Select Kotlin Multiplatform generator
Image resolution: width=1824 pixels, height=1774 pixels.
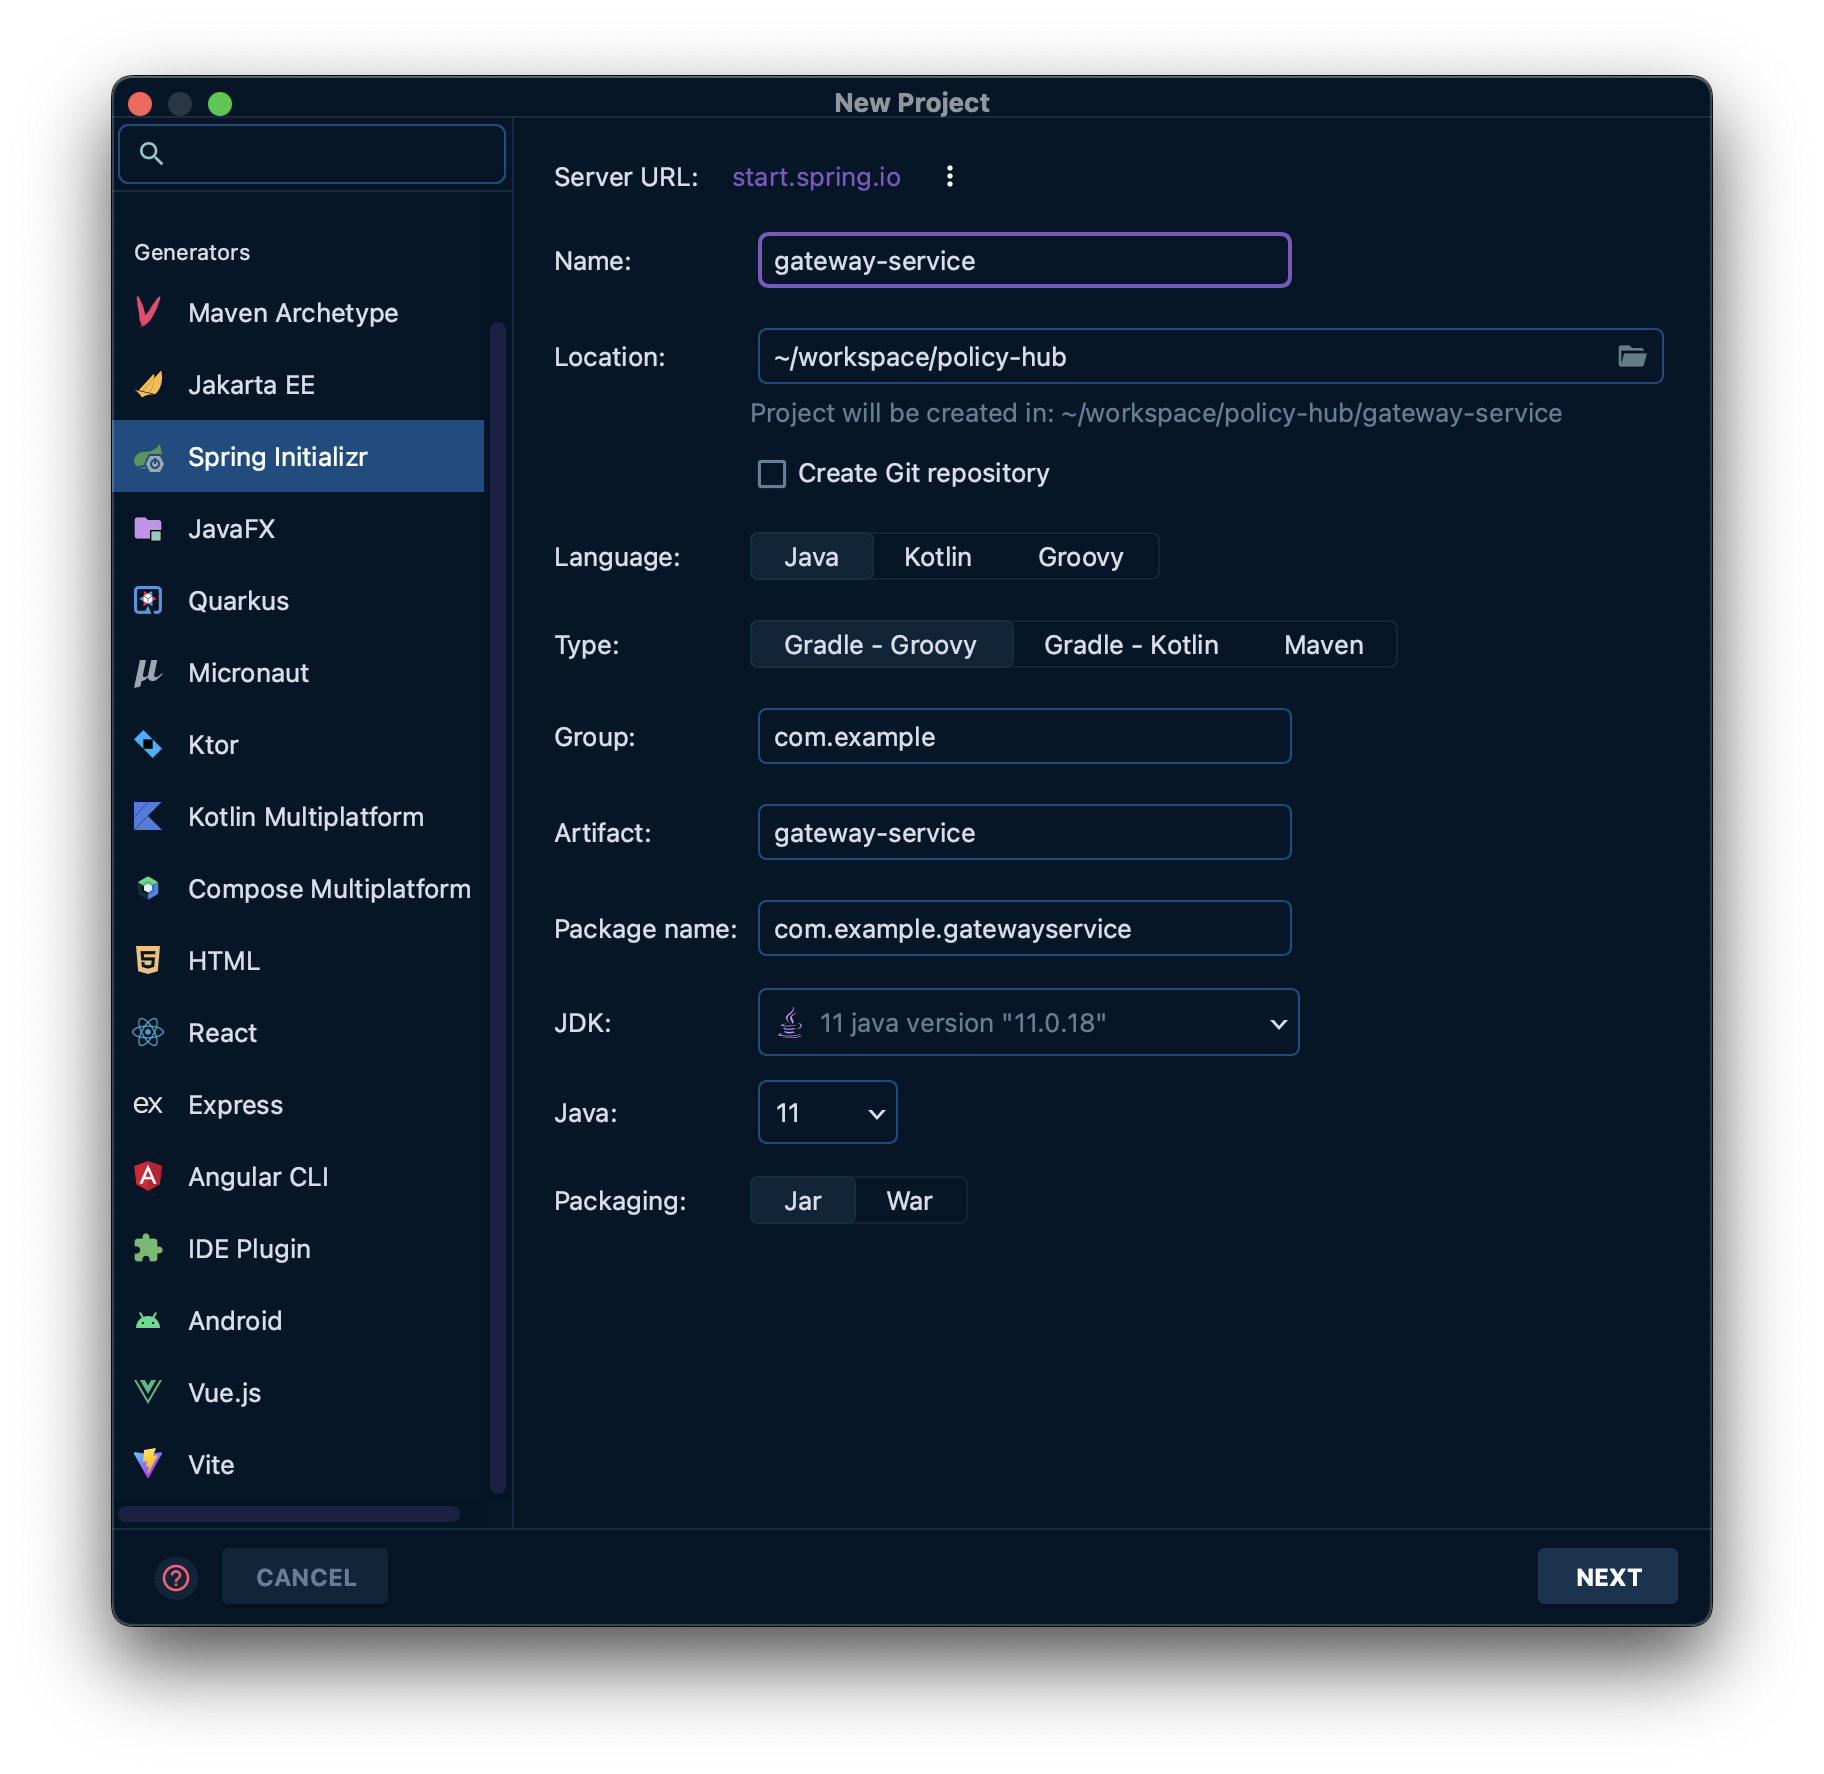[x=298, y=817]
